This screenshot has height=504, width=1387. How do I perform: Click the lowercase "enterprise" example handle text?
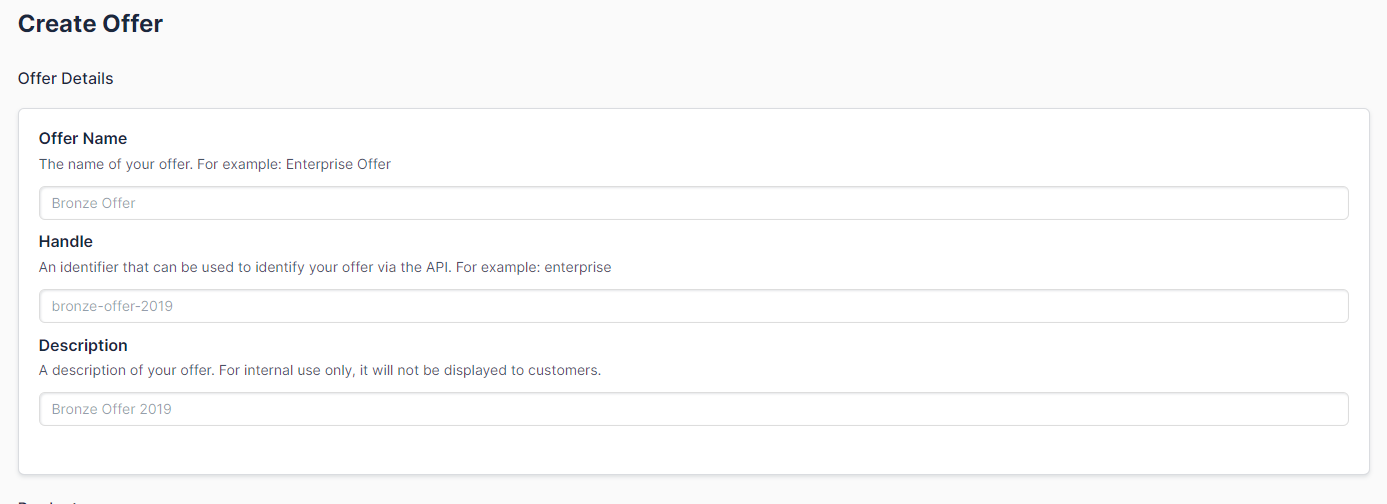coord(577,267)
